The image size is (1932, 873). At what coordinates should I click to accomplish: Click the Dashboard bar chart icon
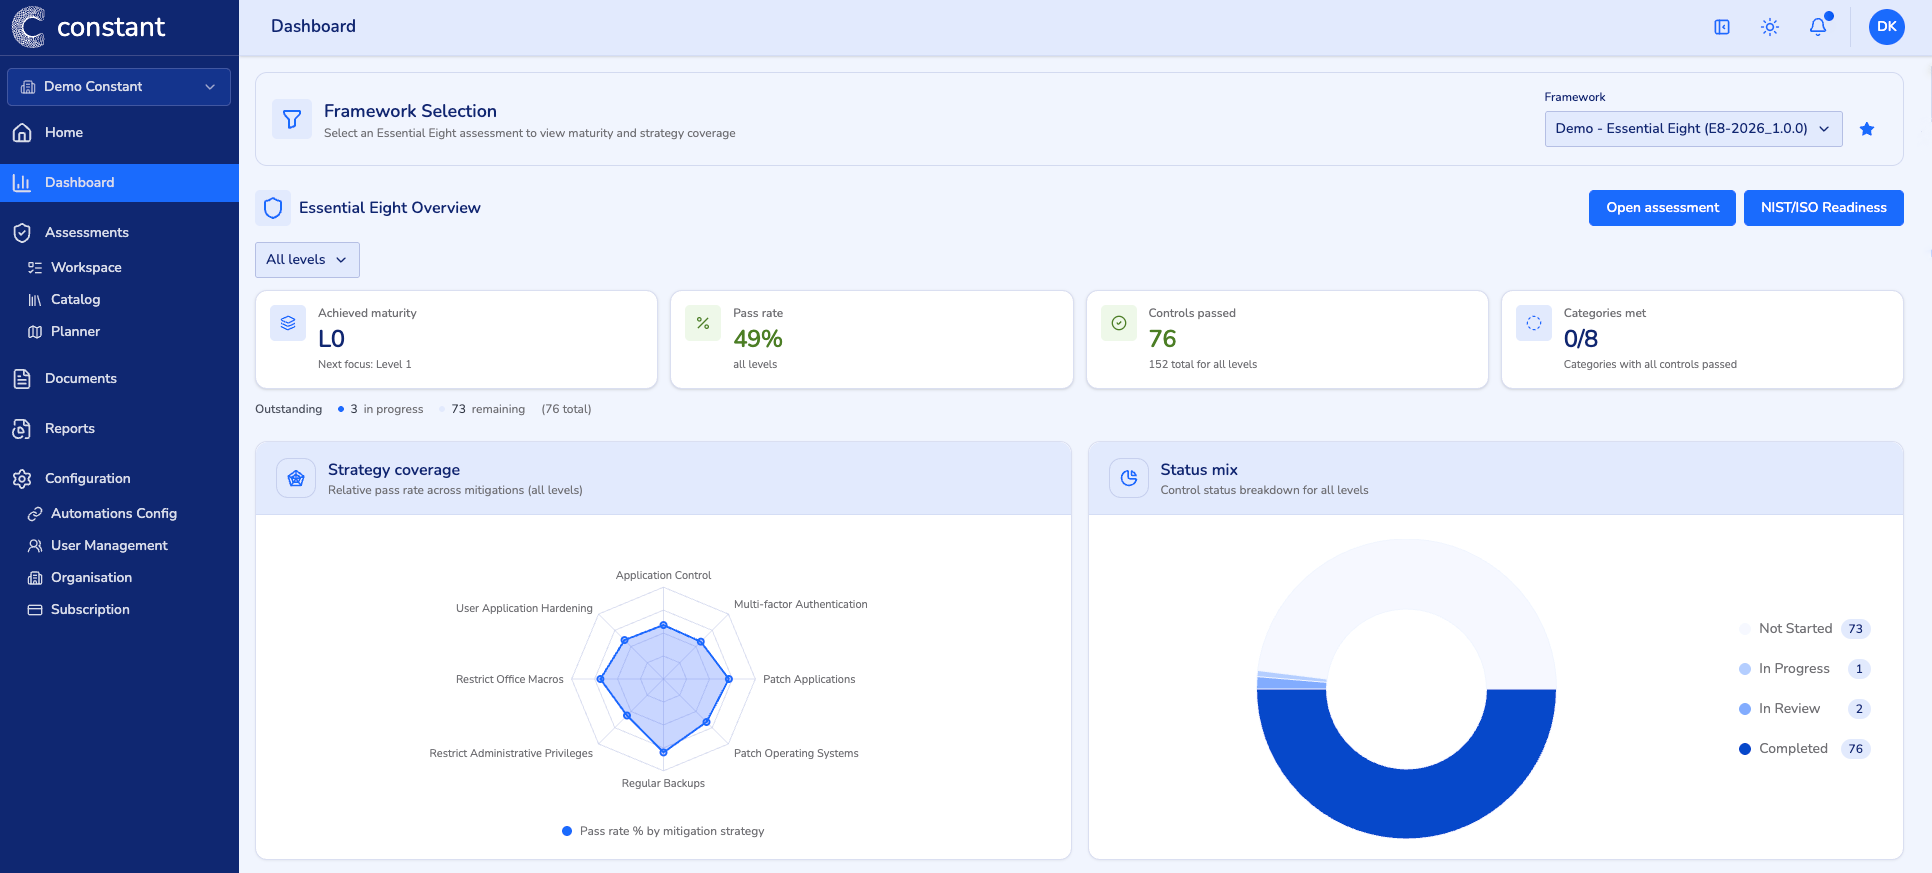point(22,183)
